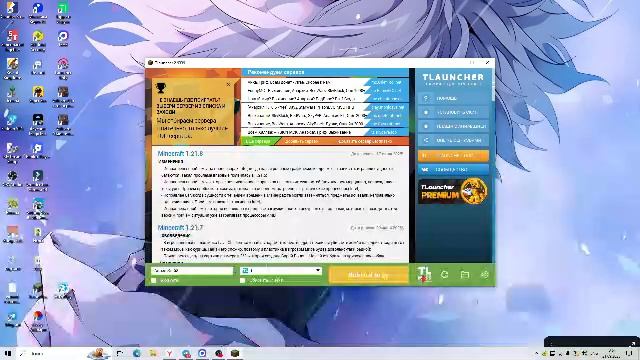This screenshot has height=360, width=640.
Task: Select the green servers tab
Action: click(x=259, y=141)
